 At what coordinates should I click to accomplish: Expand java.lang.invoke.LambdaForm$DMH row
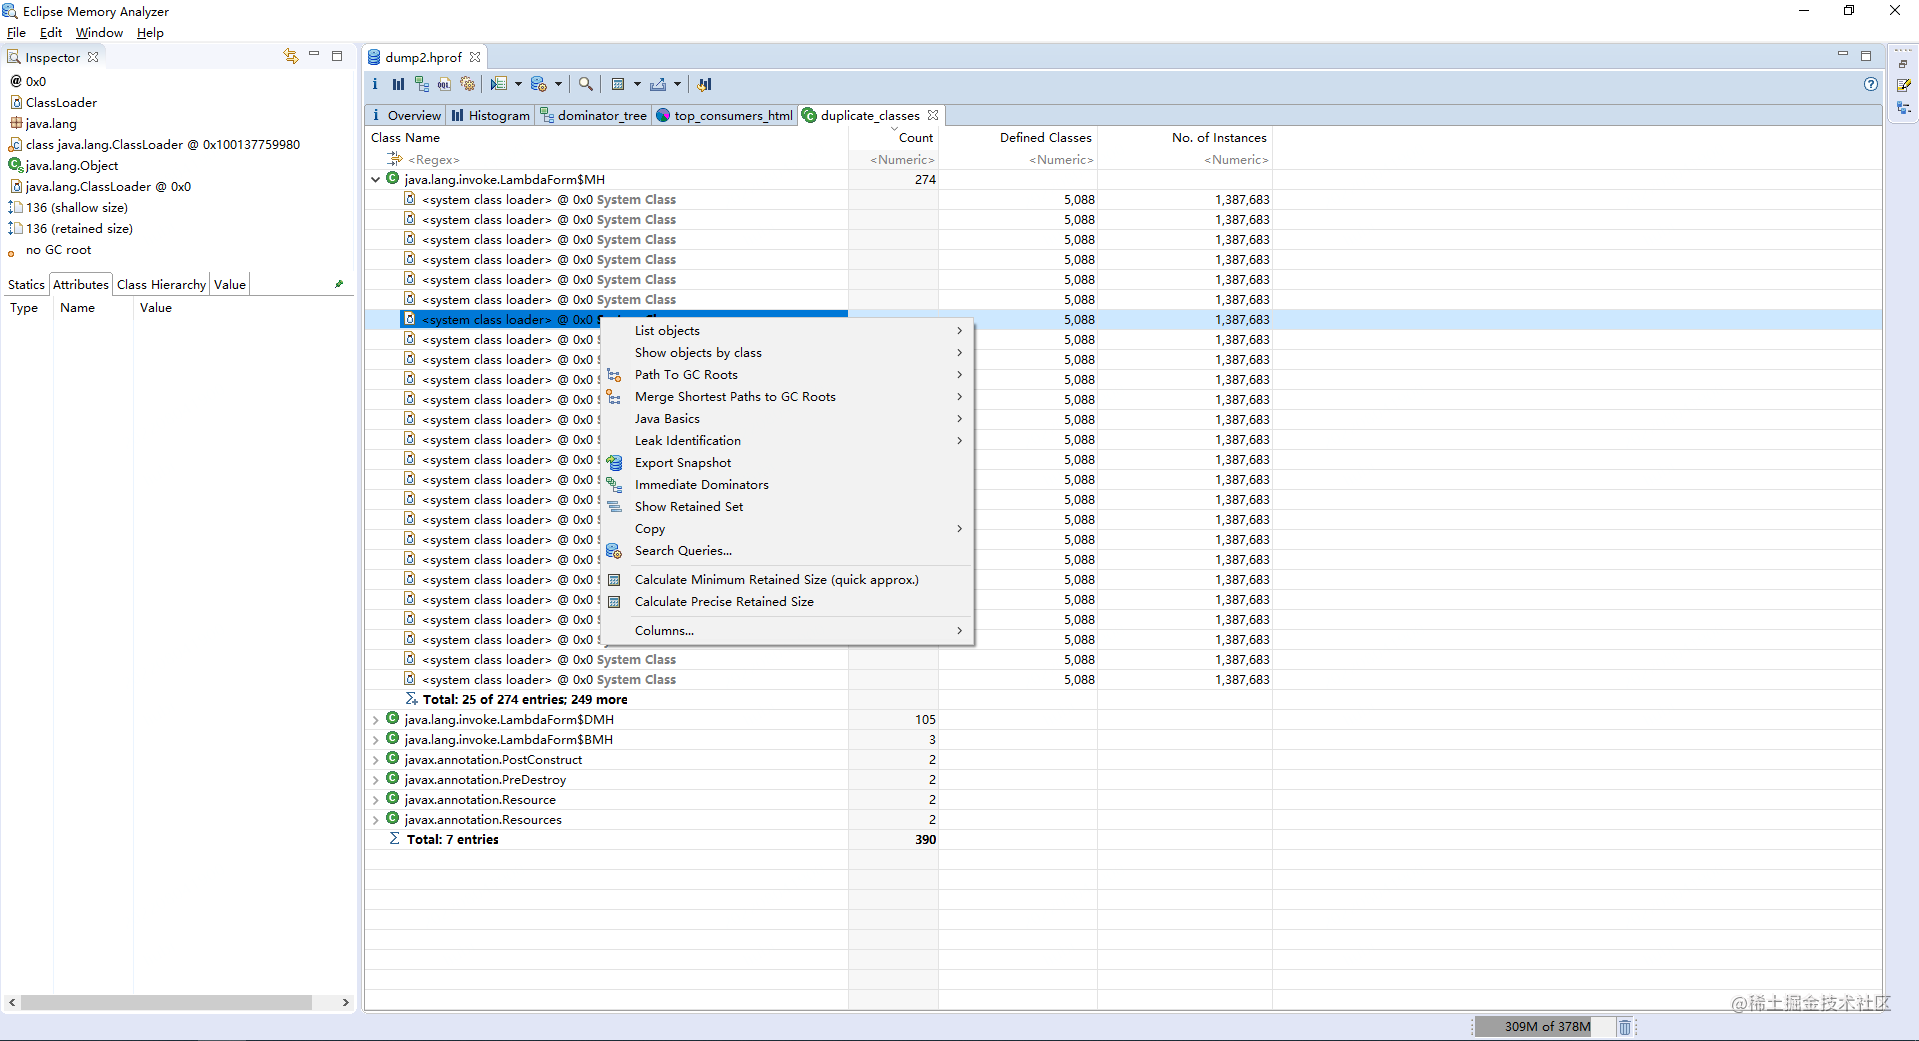pyautogui.click(x=376, y=720)
